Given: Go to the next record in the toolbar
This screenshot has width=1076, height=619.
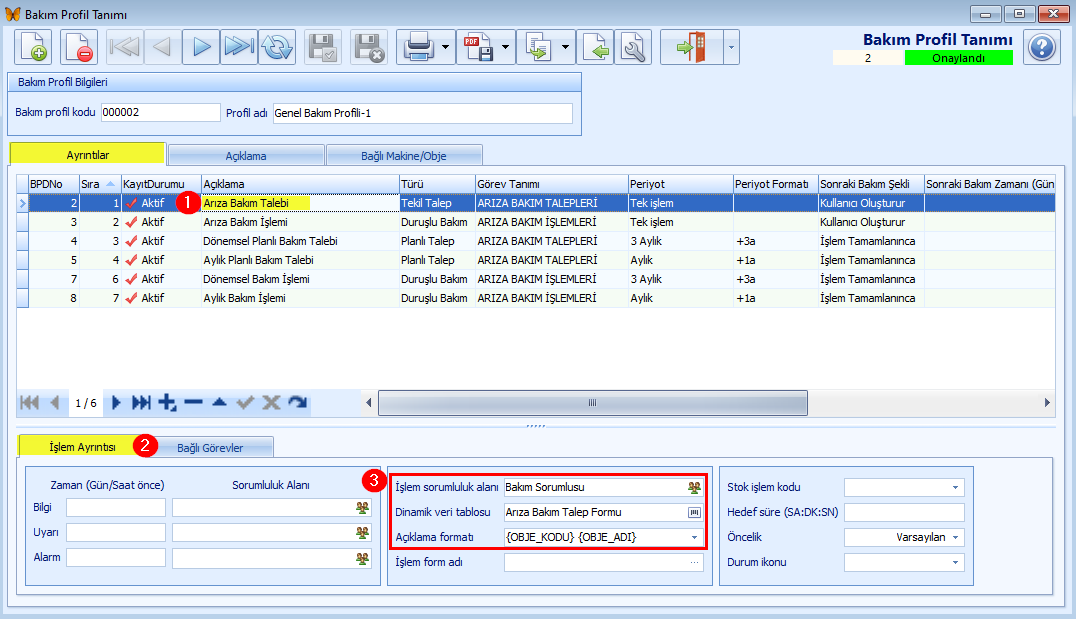Looking at the screenshot, I should [x=201, y=47].
